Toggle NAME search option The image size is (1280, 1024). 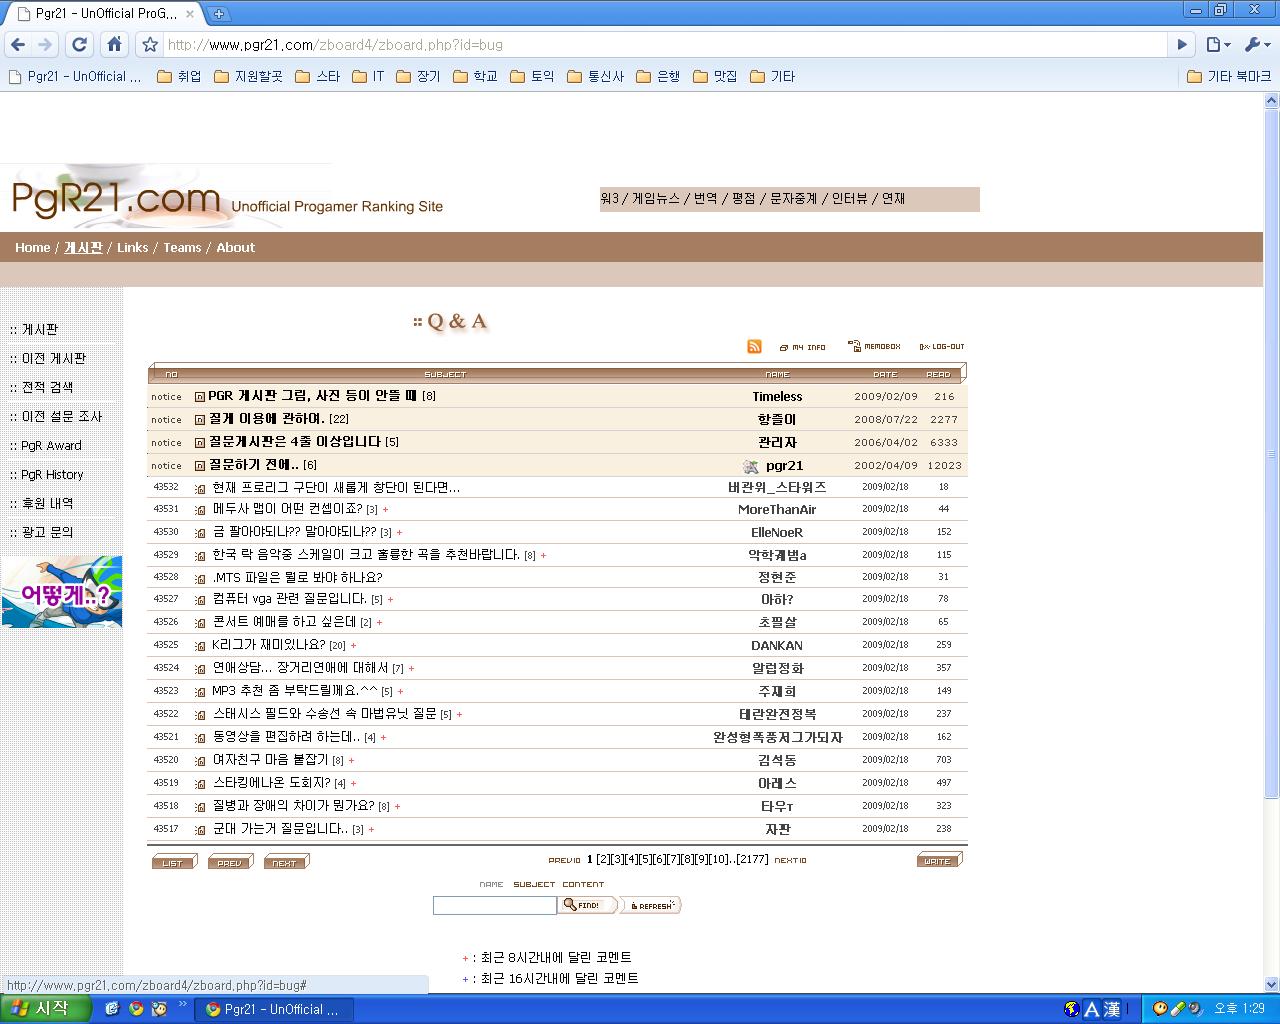click(491, 884)
